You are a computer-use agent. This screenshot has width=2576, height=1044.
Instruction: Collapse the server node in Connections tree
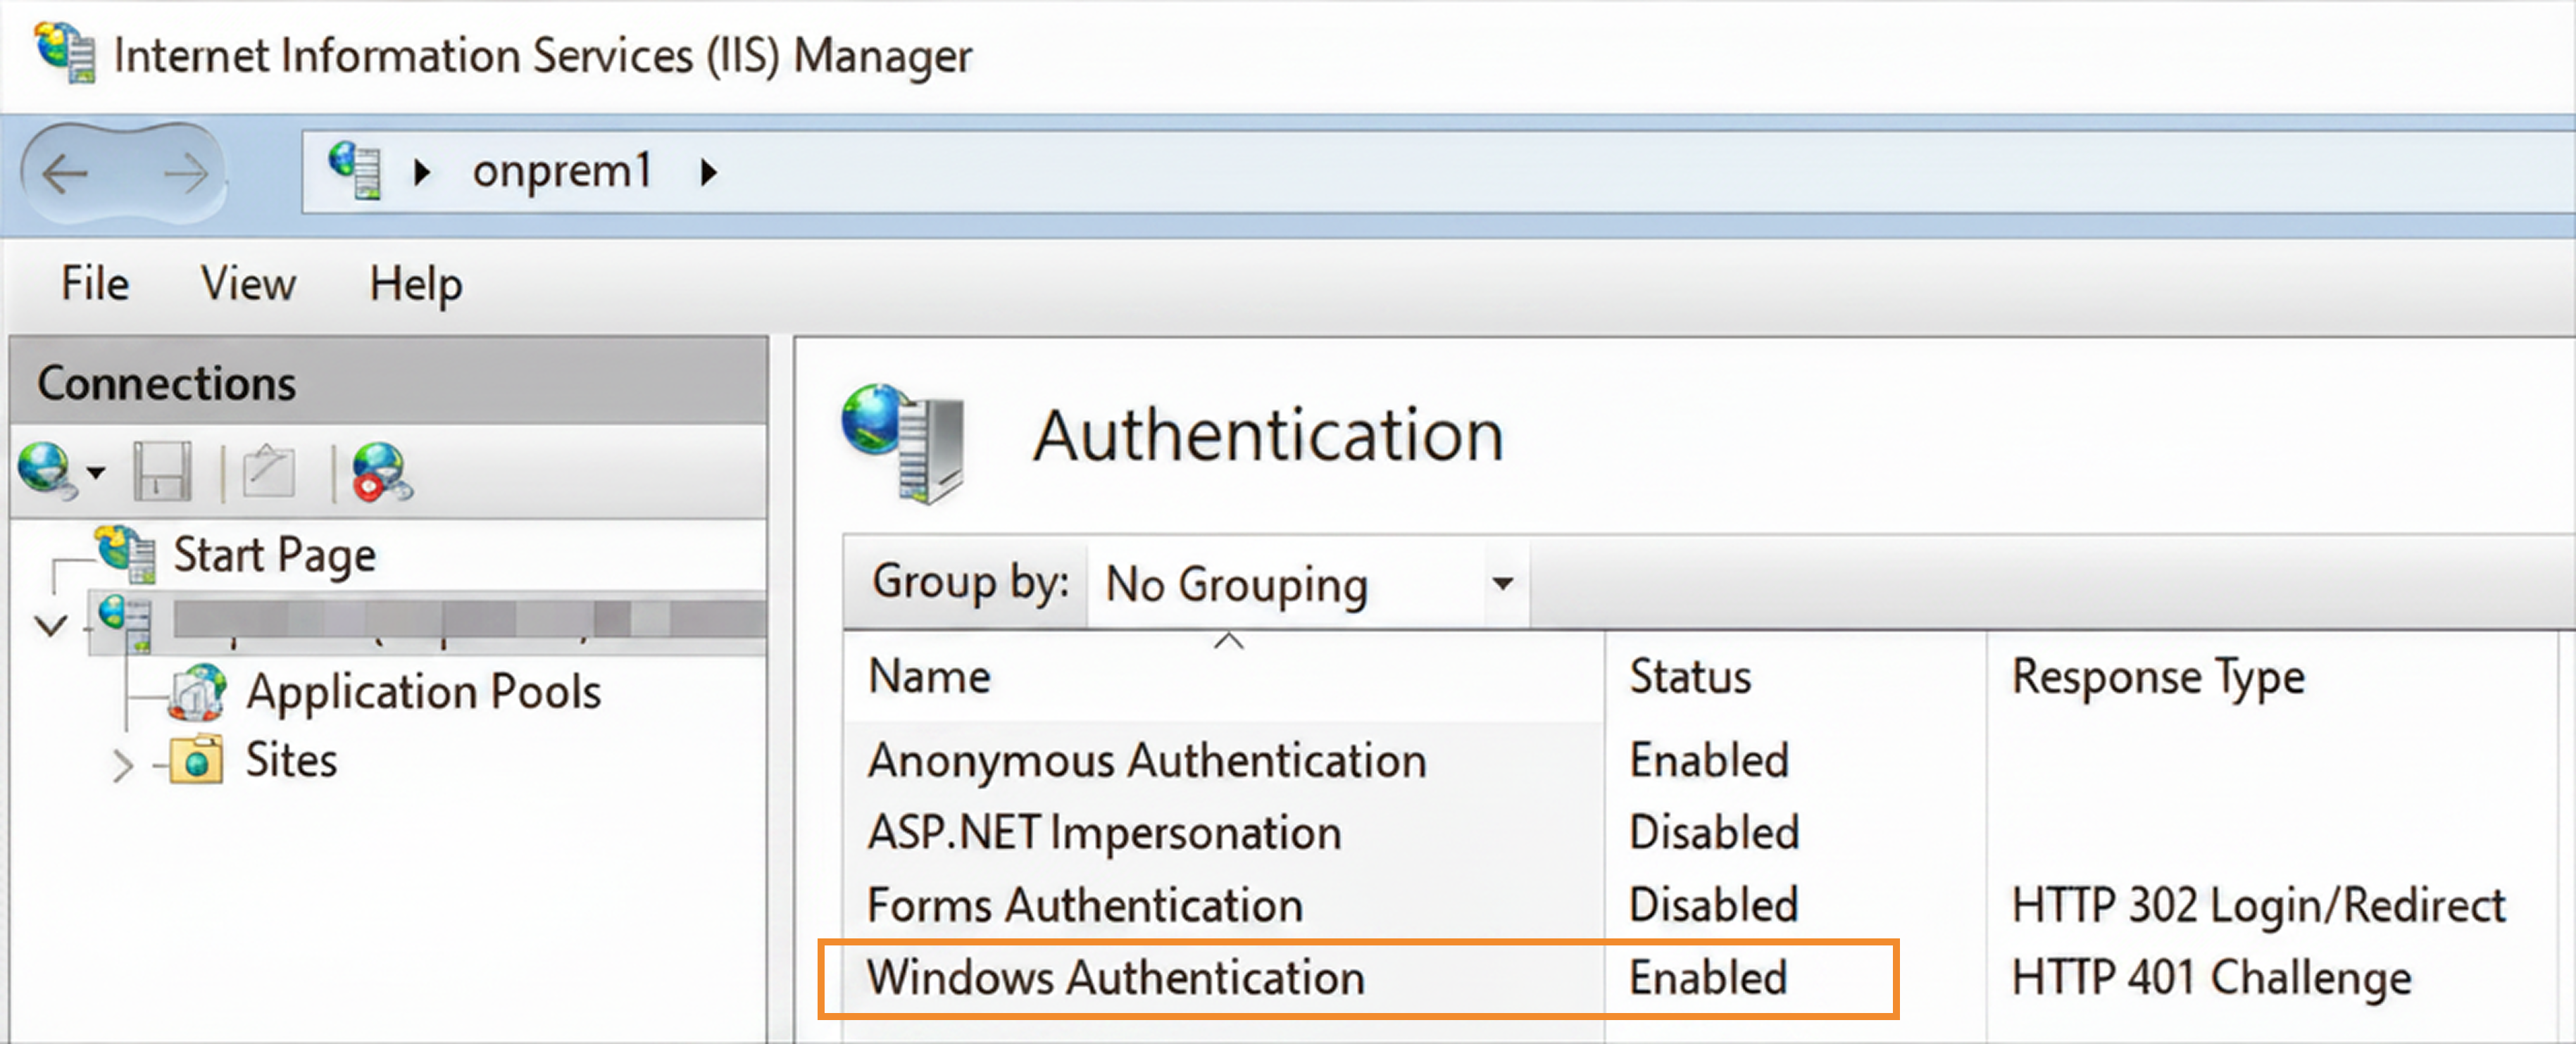point(50,627)
